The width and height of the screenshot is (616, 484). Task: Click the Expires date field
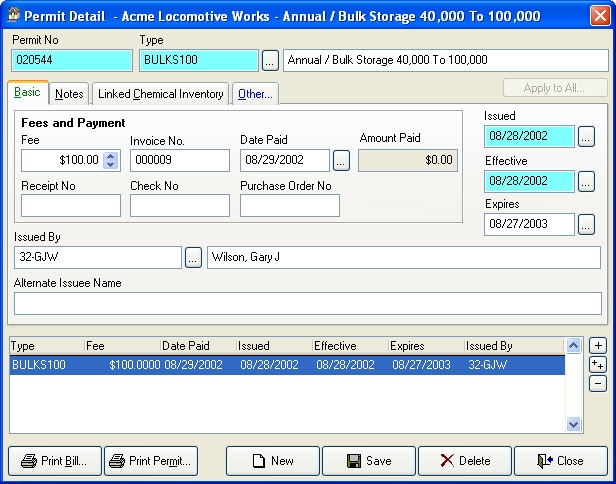[x=529, y=225]
